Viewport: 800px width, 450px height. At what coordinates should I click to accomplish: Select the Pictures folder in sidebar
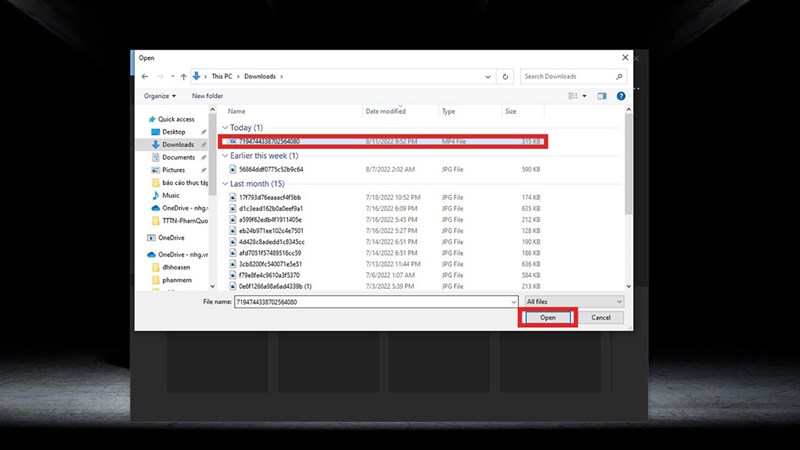pyautogui.click(x=173, y=170)
